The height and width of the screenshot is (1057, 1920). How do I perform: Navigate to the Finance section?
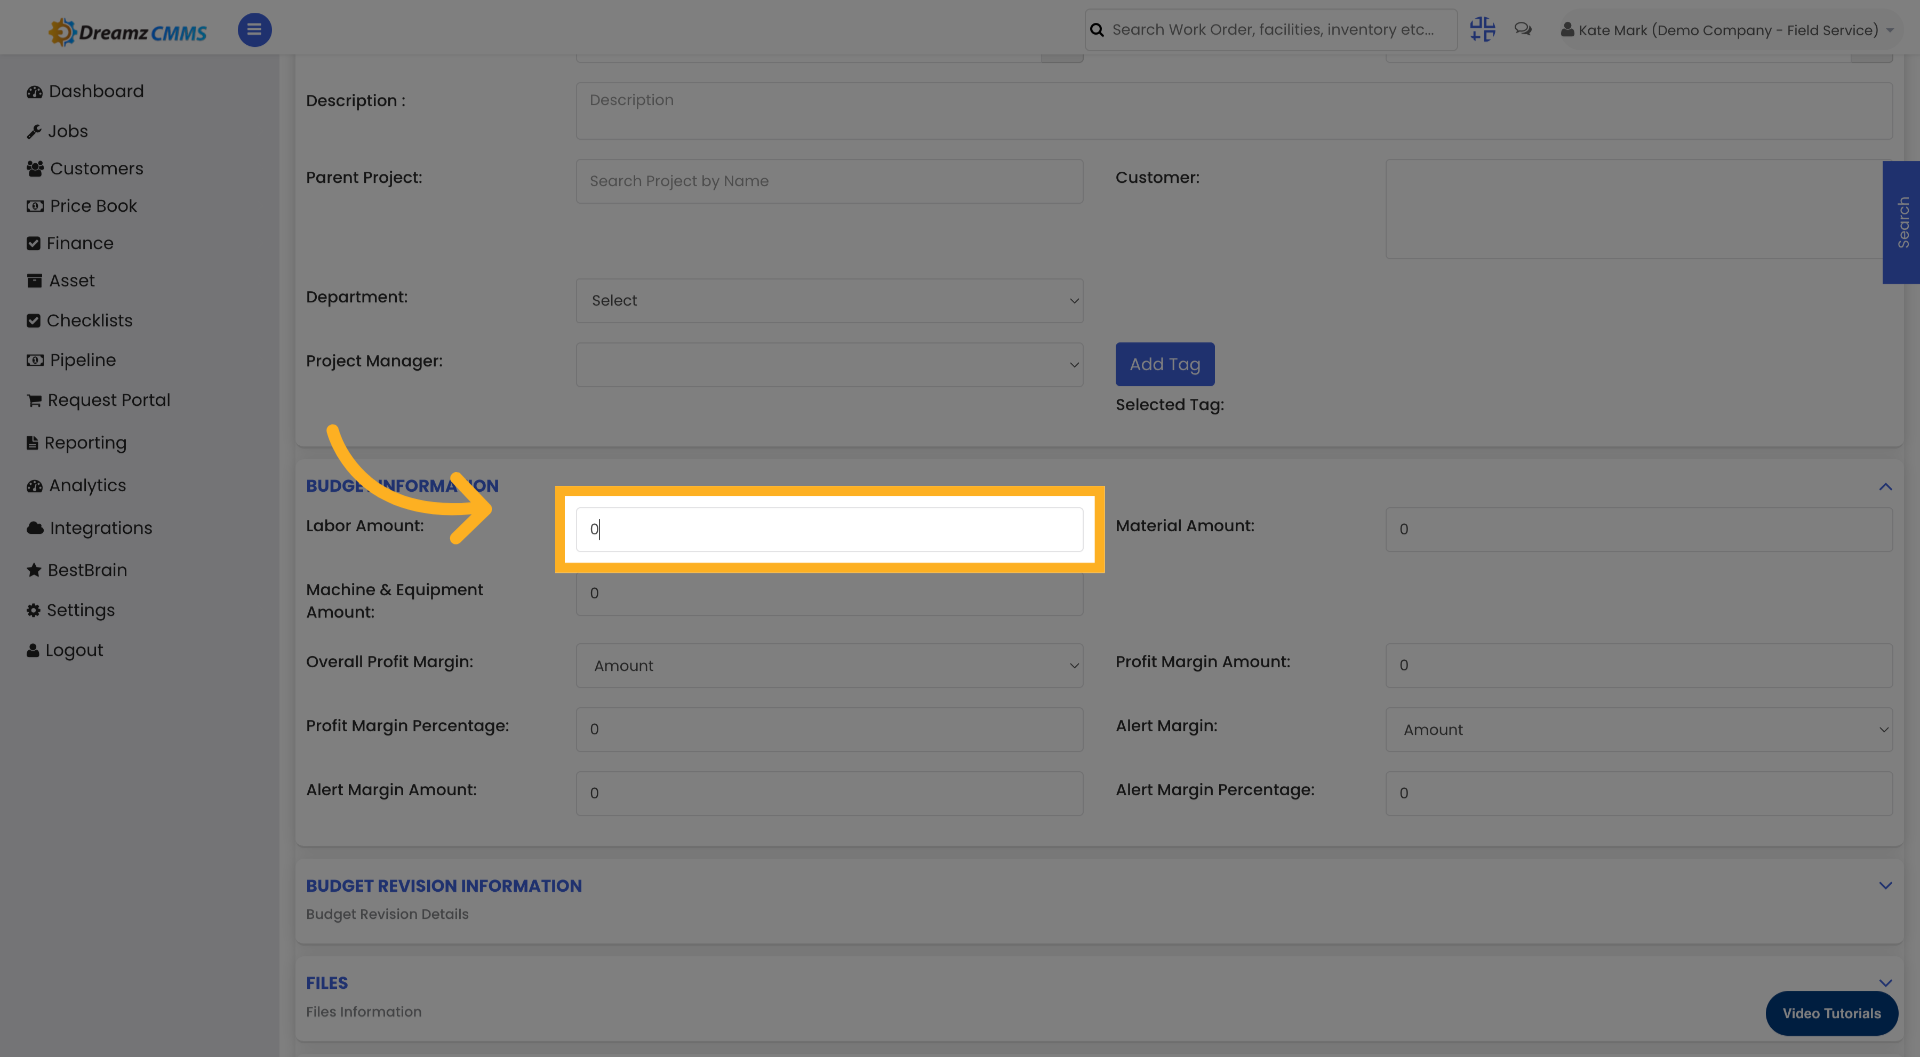coord(79,243)
